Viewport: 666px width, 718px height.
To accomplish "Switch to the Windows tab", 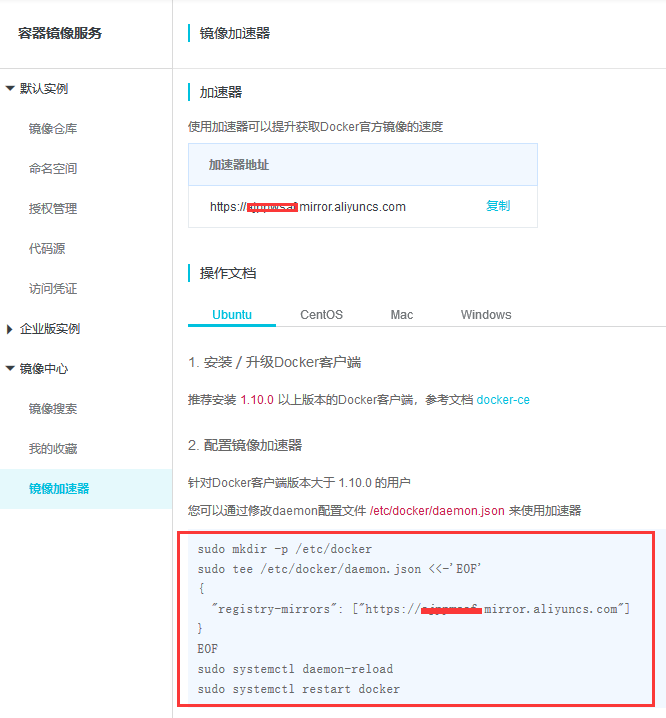I will tap(486, 315).
